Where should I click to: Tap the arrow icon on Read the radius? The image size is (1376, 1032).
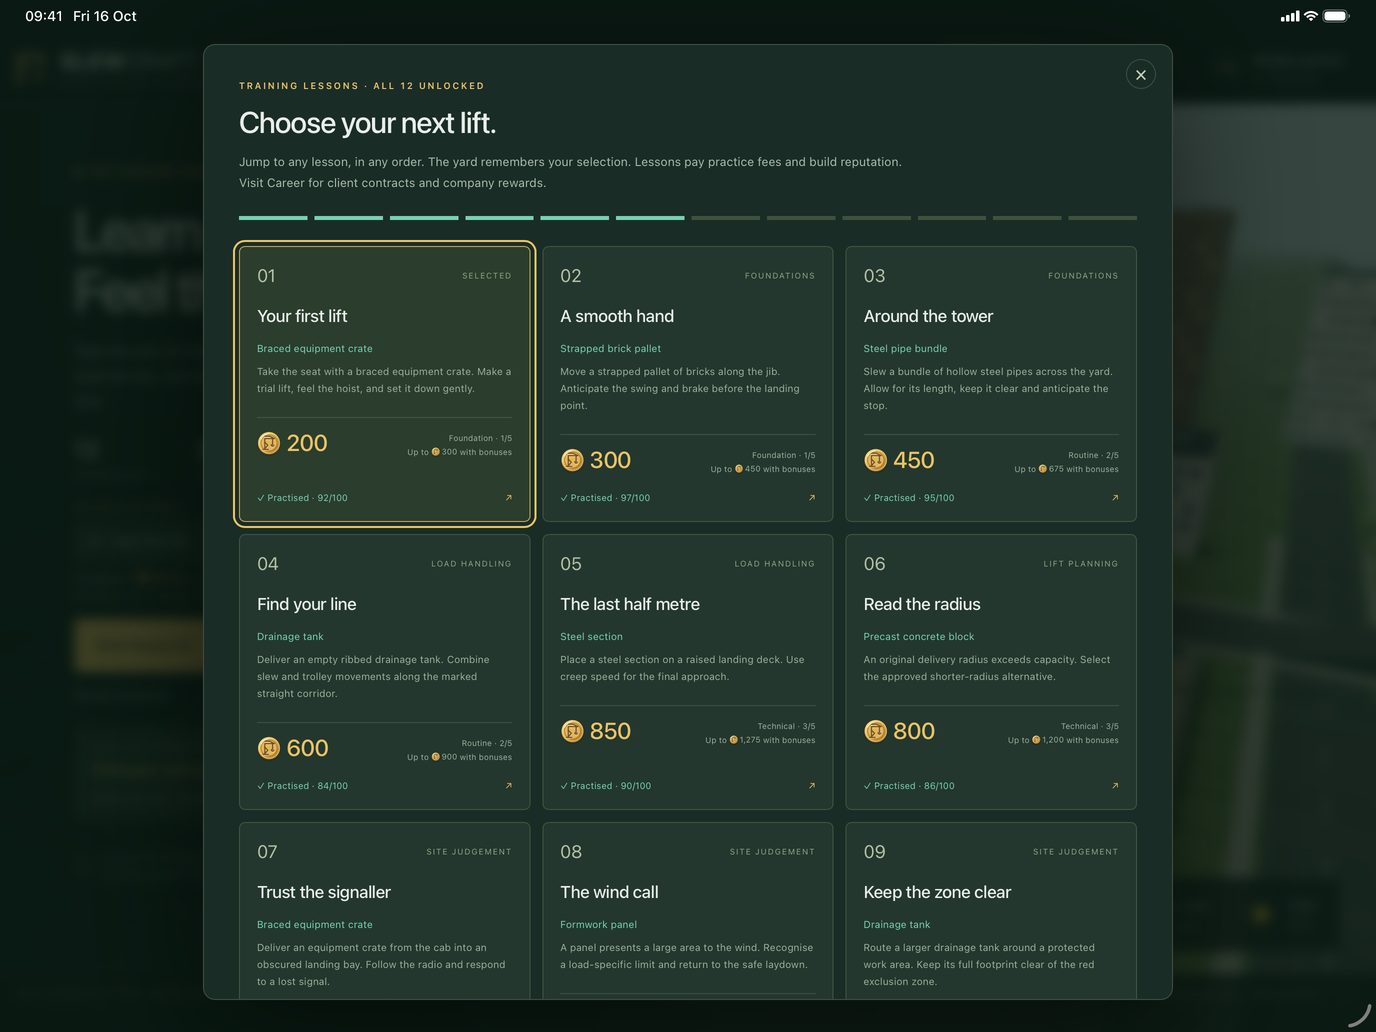pyautogui.click(x=1115, y=785)
